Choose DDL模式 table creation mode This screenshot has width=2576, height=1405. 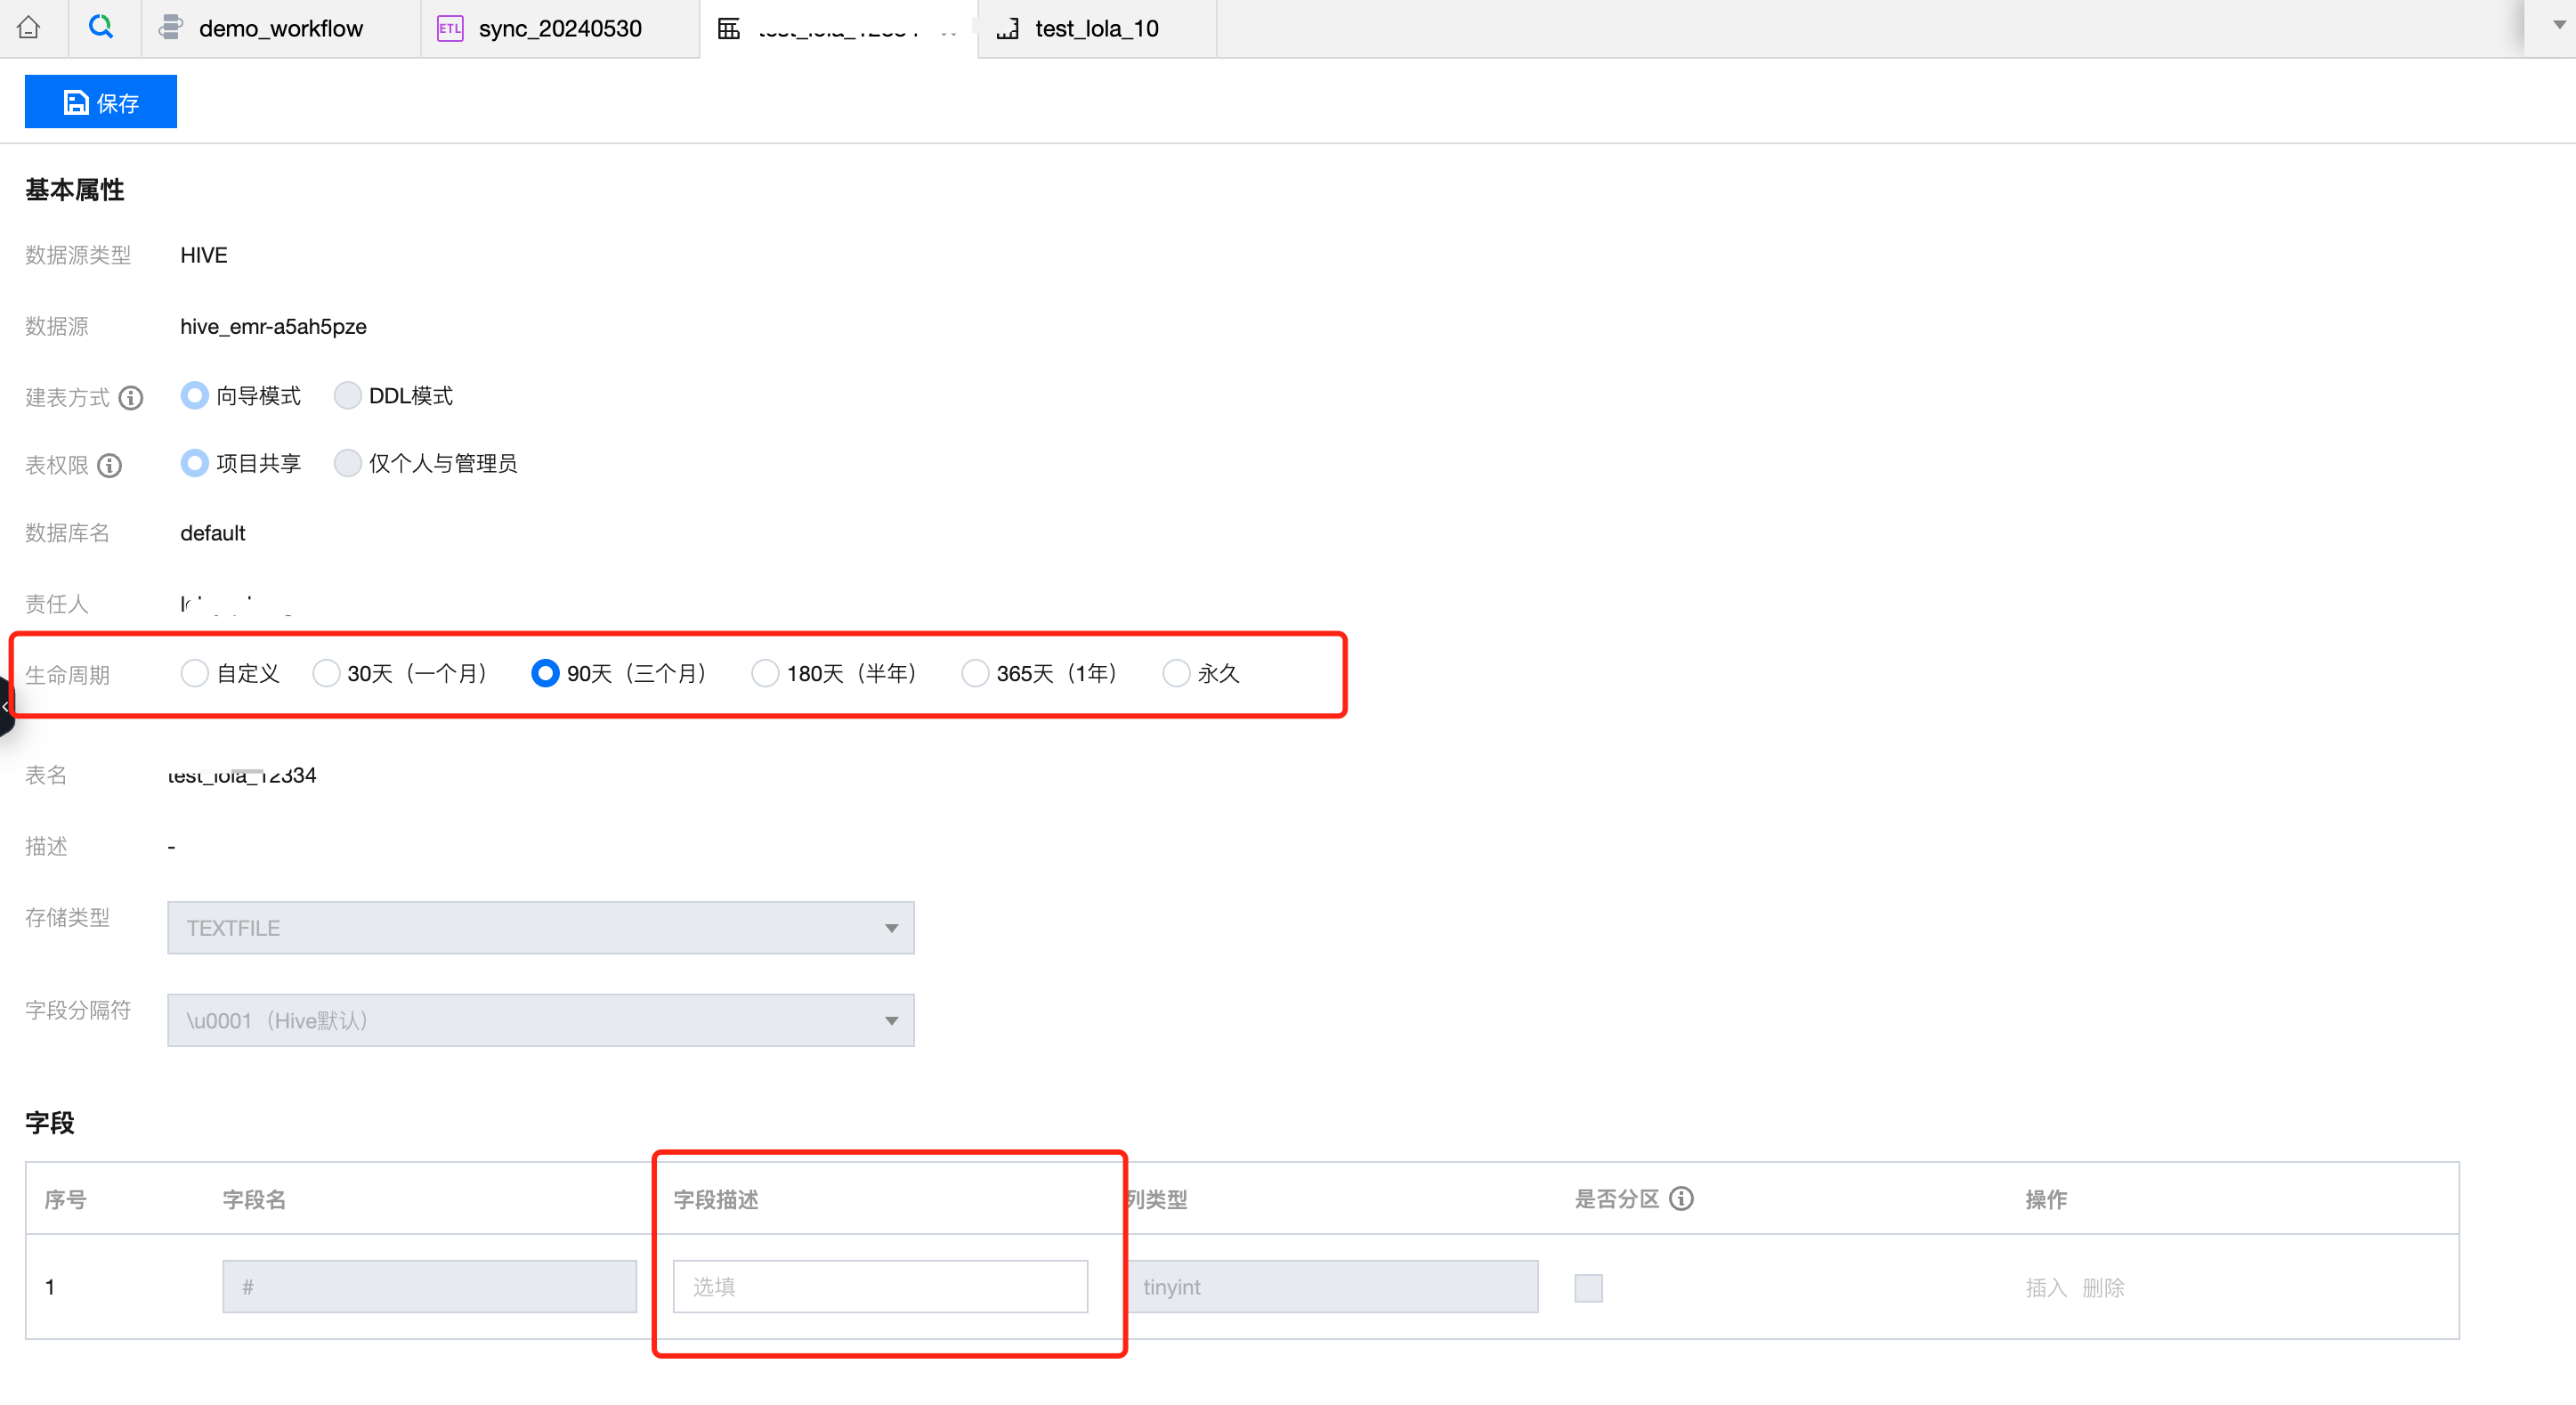point(347,396)
